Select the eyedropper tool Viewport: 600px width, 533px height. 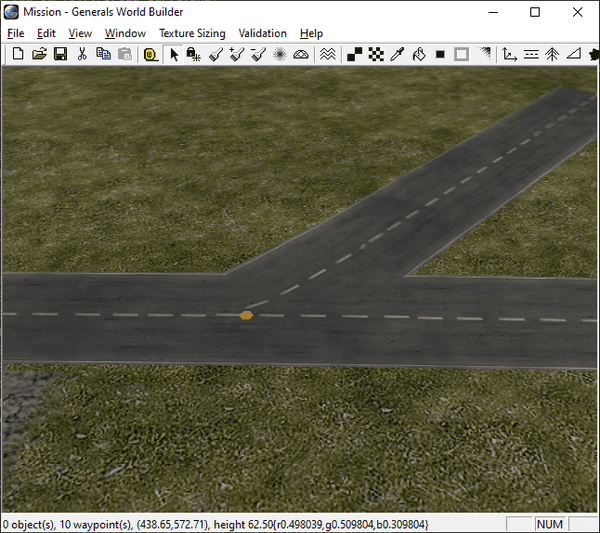point(397,54)
